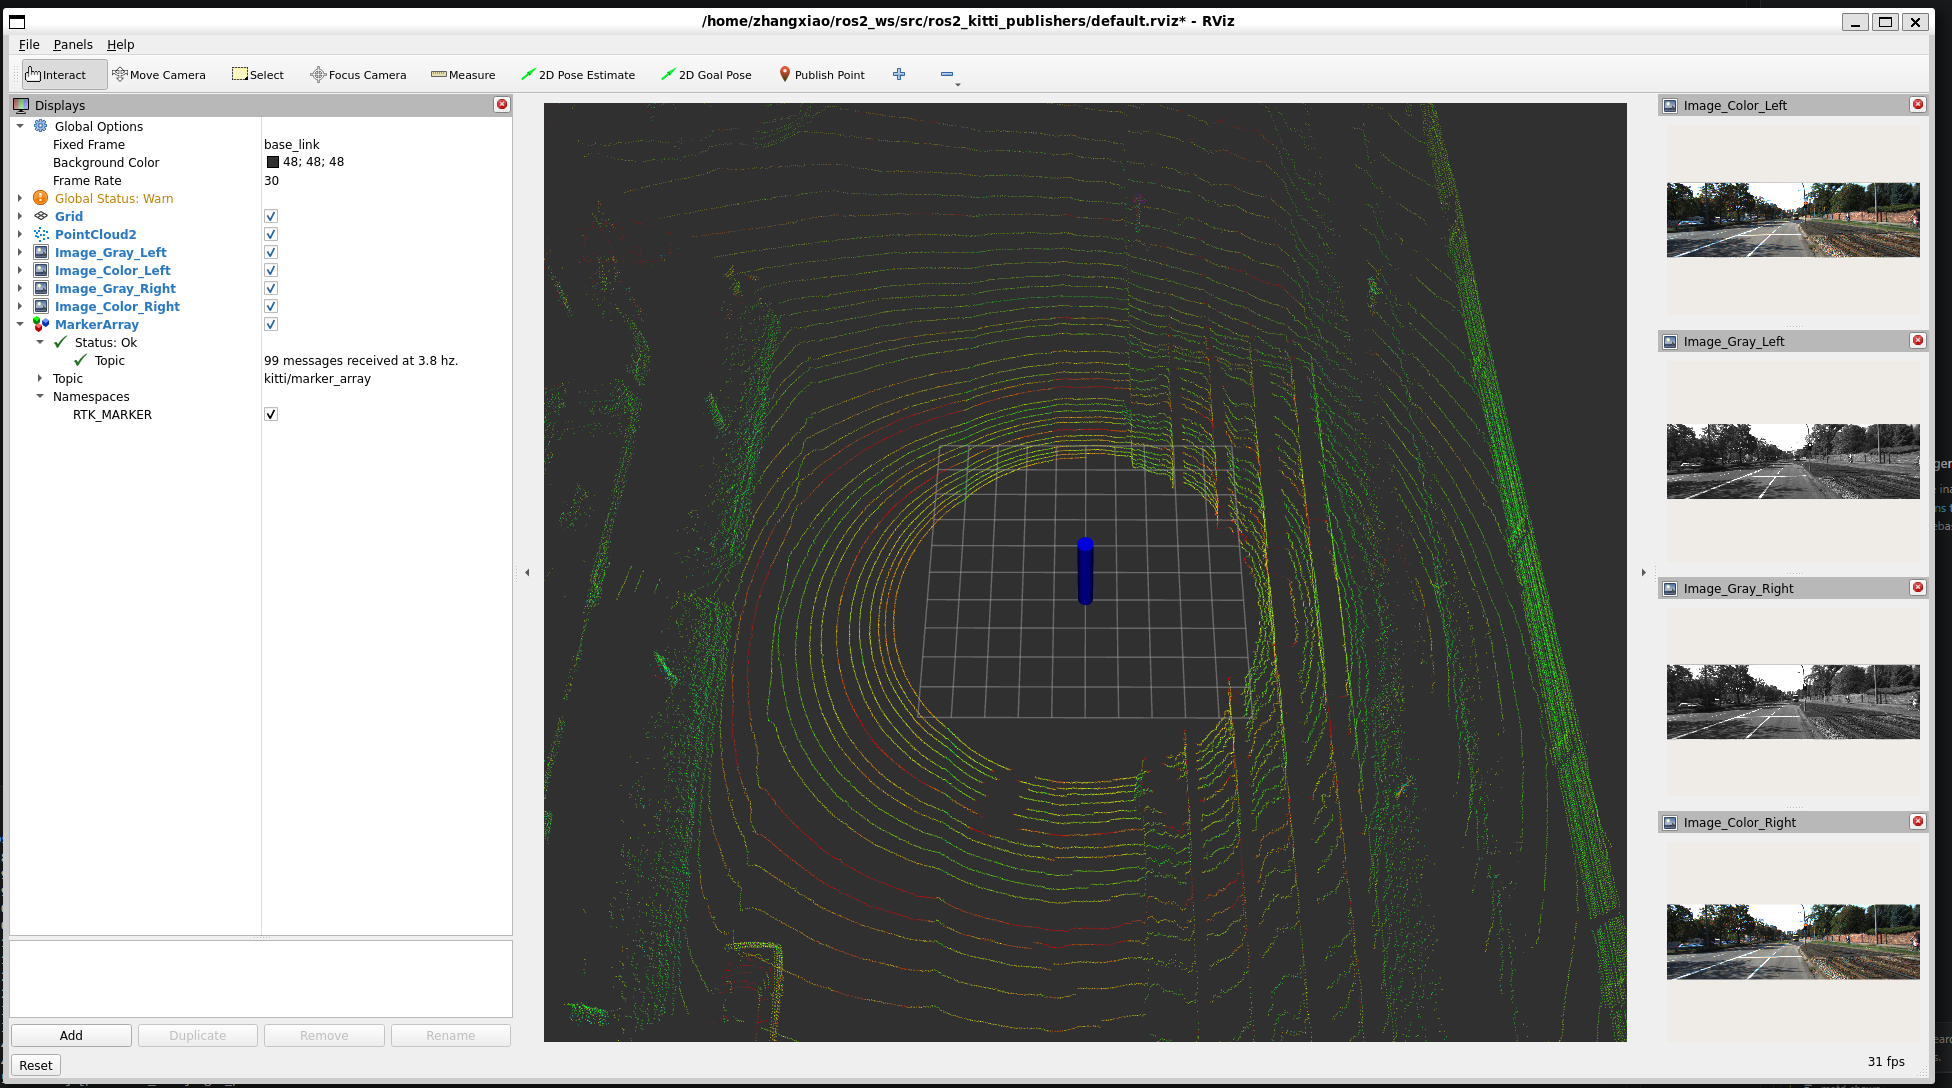Click the blue plus add-tool icon
The height and width of the screenshot is (1088, 1952).
point(899,74)
